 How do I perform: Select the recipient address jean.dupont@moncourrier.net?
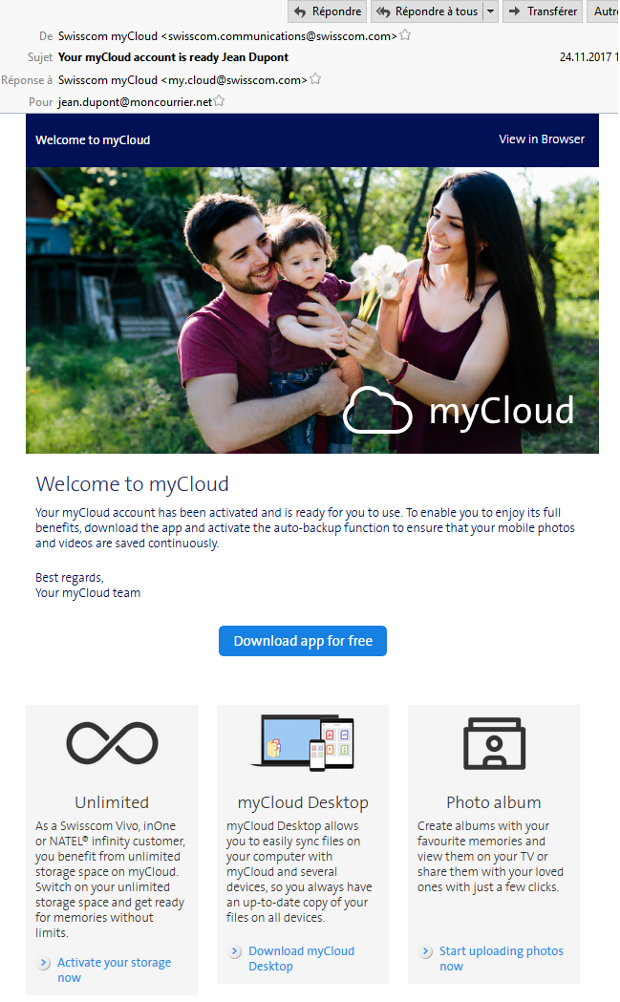pyautogui.click(x=135, y=102)
